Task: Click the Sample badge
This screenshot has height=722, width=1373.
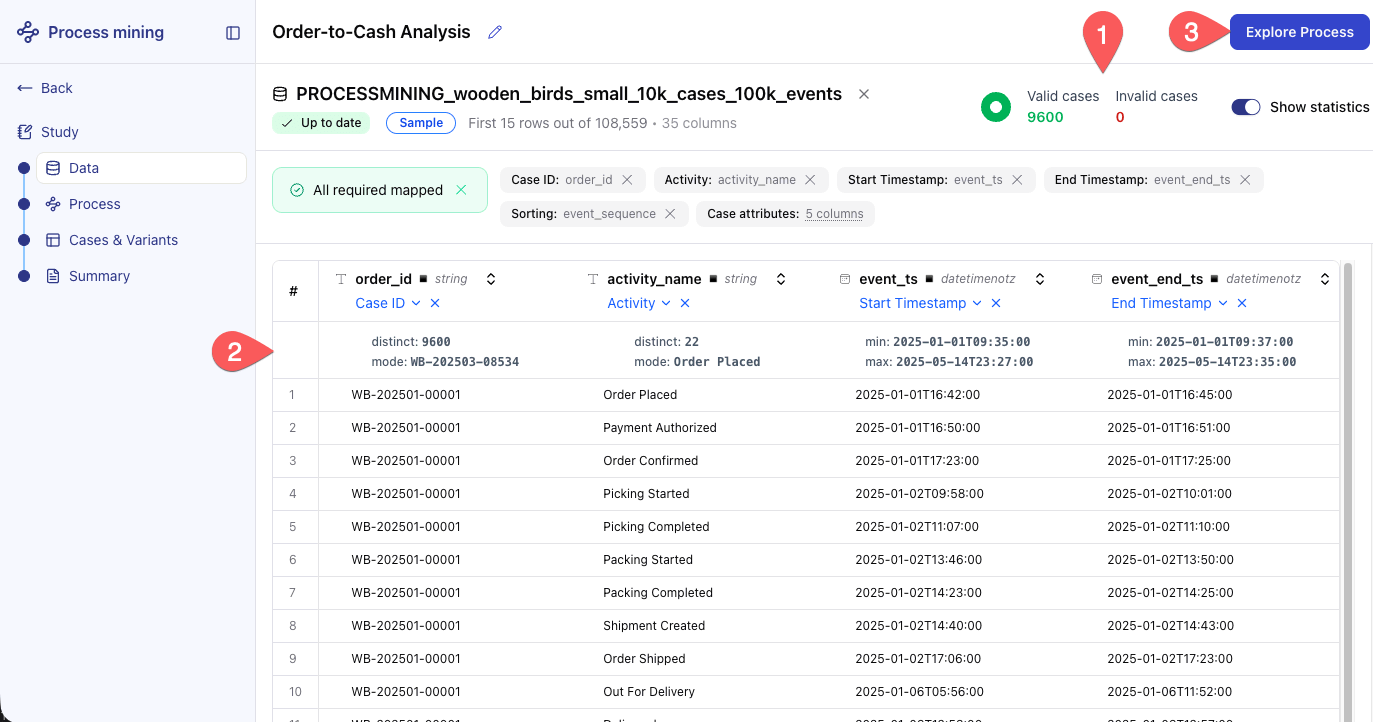Action: pos(421,123)
